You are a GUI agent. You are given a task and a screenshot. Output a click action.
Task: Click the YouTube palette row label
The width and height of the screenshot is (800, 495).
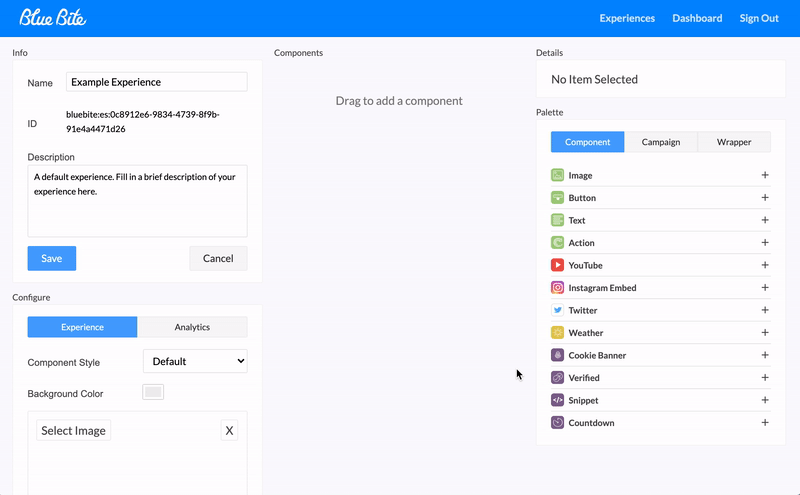pyautogui.click(x=585, y=265)
